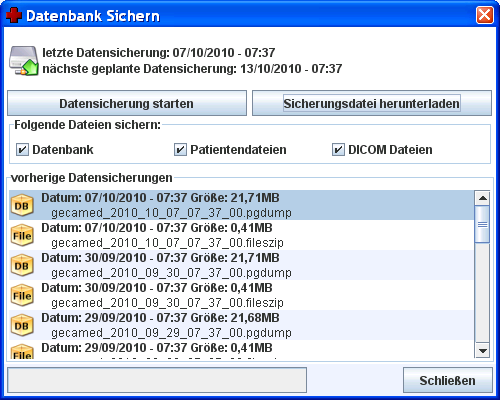Click 'Datum: 30/09/2010 - 07:37 Größe: 0,41MB' text
500x400 pixels.
[x=157, y=288]
